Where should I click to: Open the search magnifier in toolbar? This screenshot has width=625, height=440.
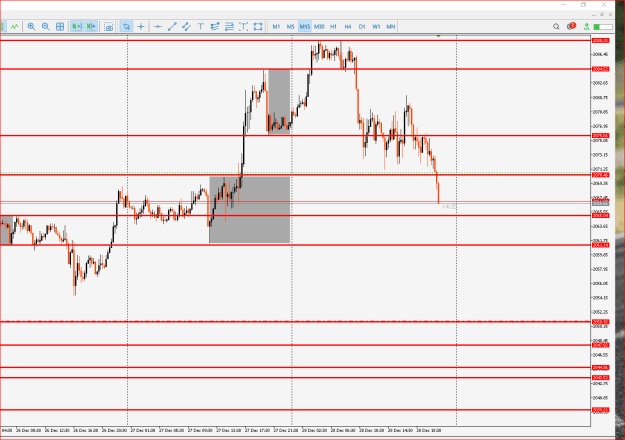pos(556,27)
